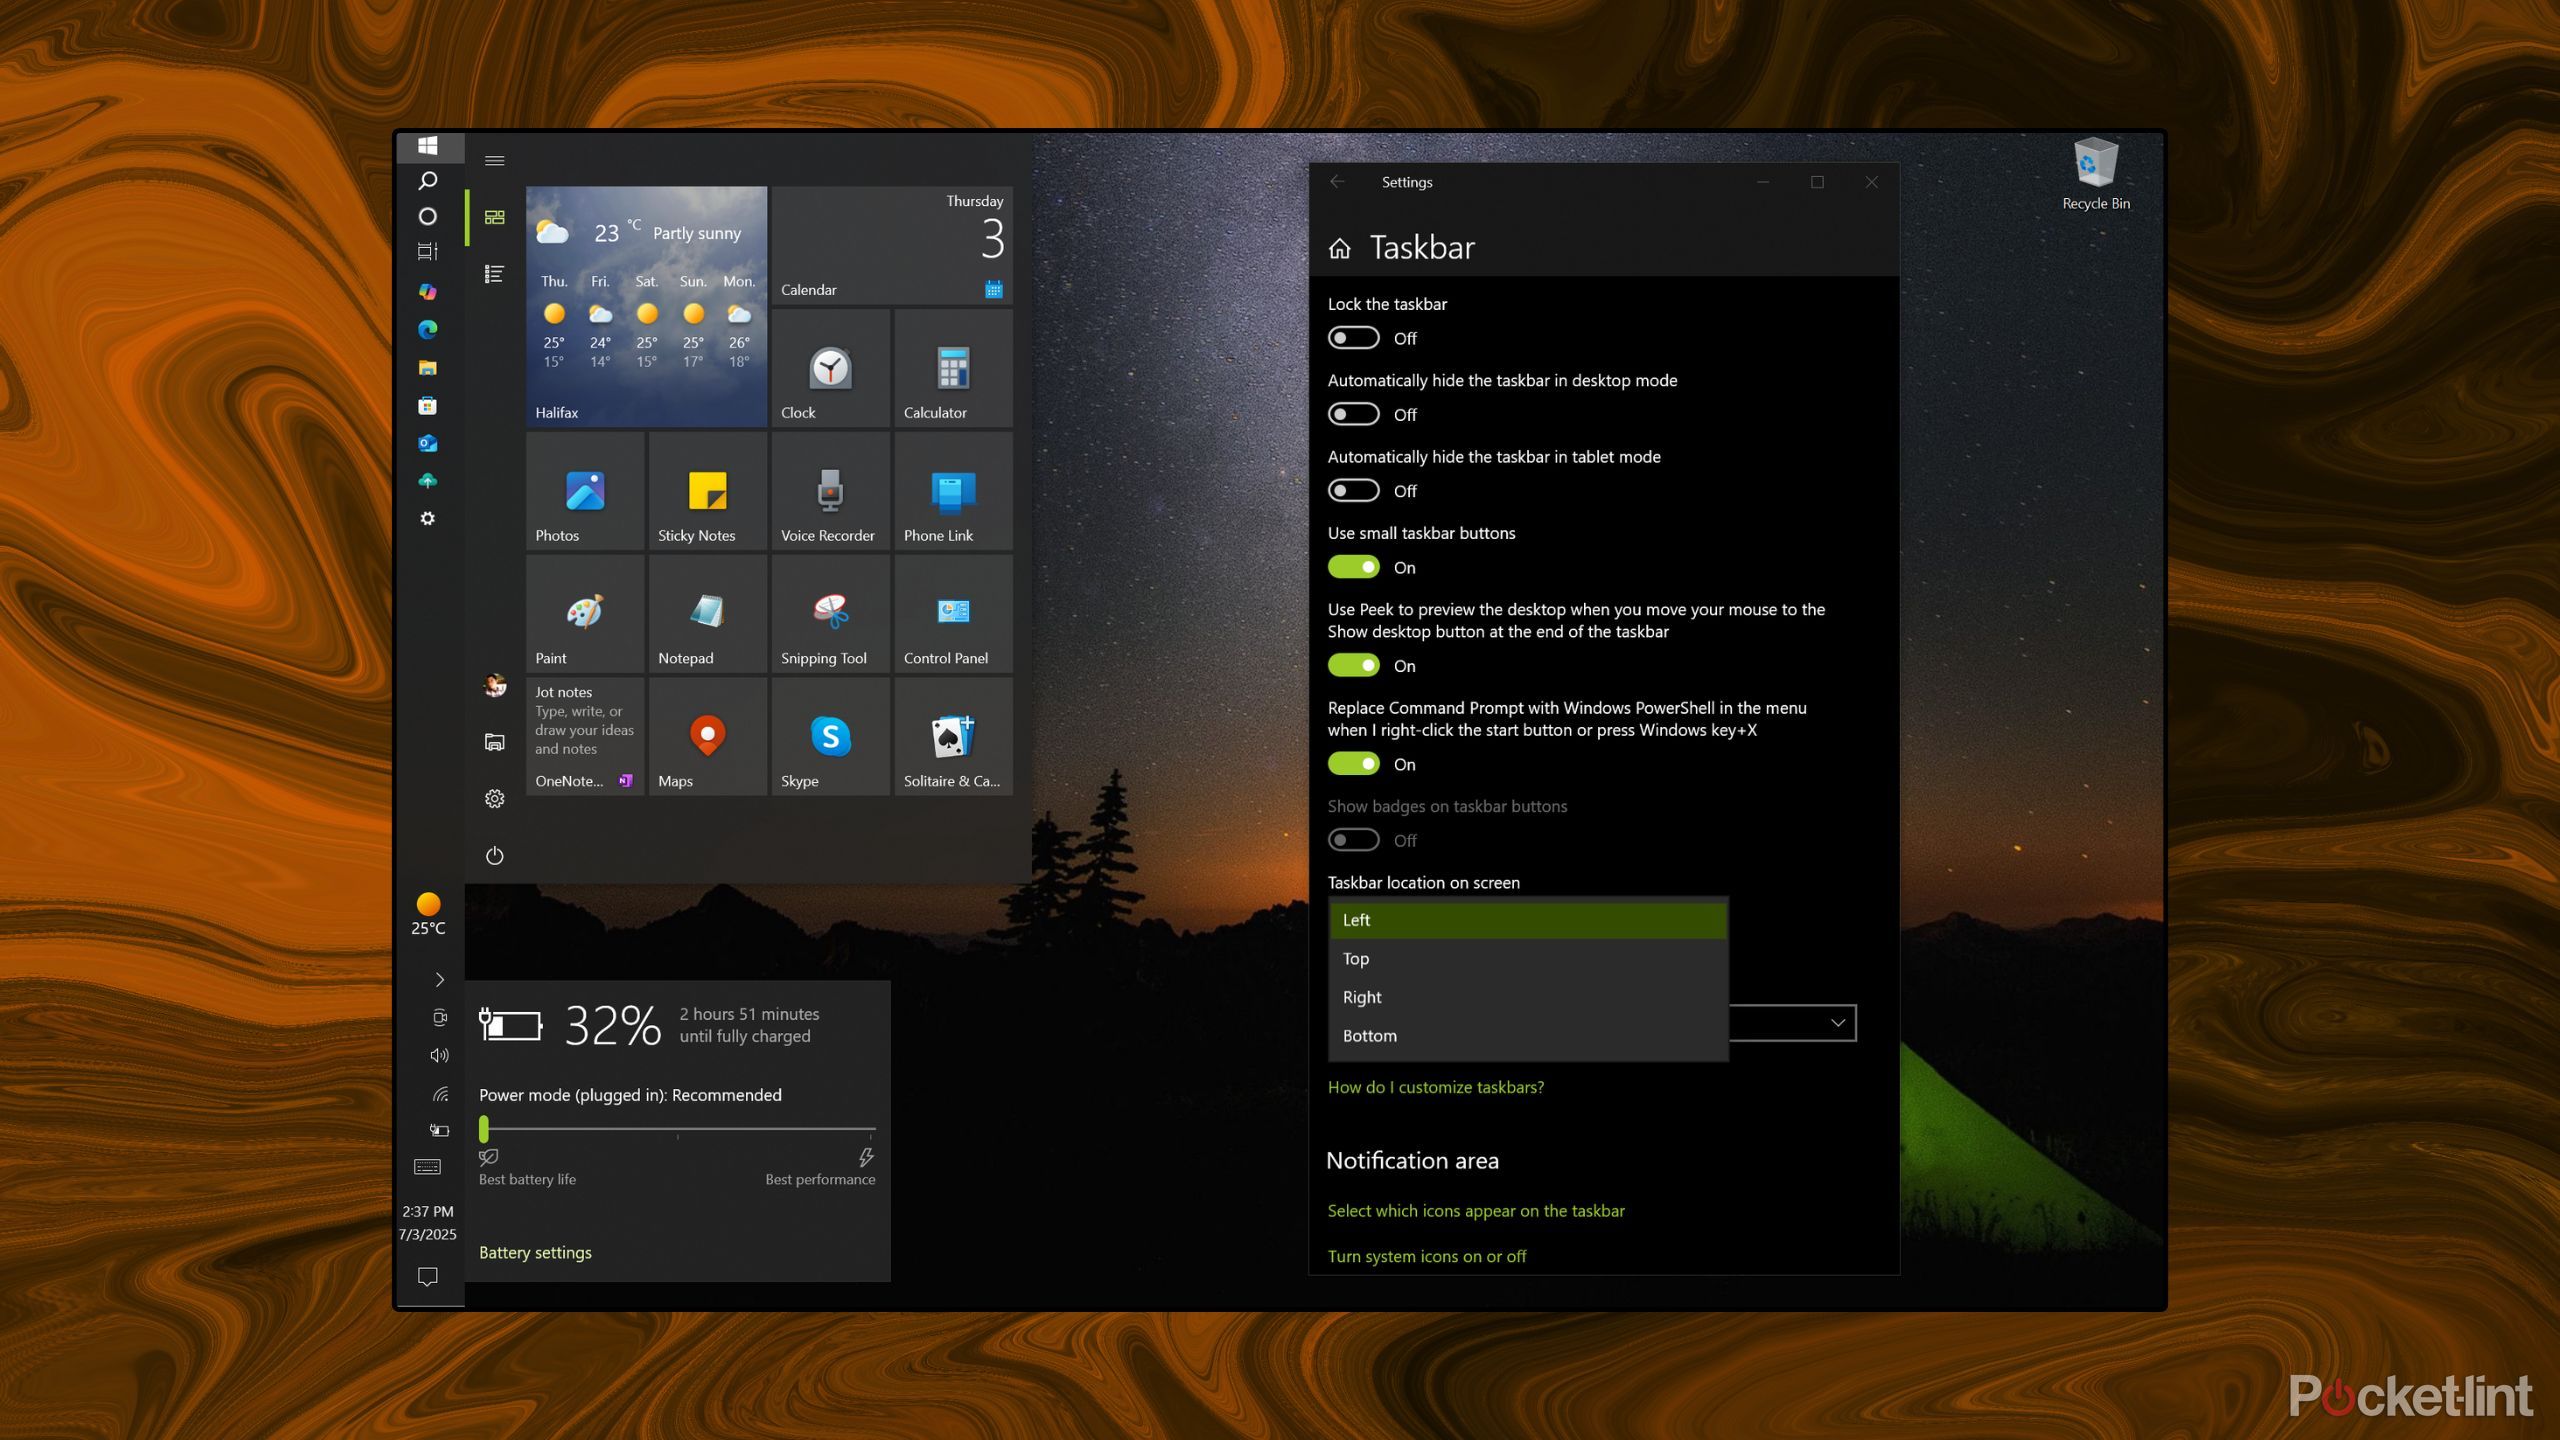Open Skype from the Start menu

[x=830, y=737]
